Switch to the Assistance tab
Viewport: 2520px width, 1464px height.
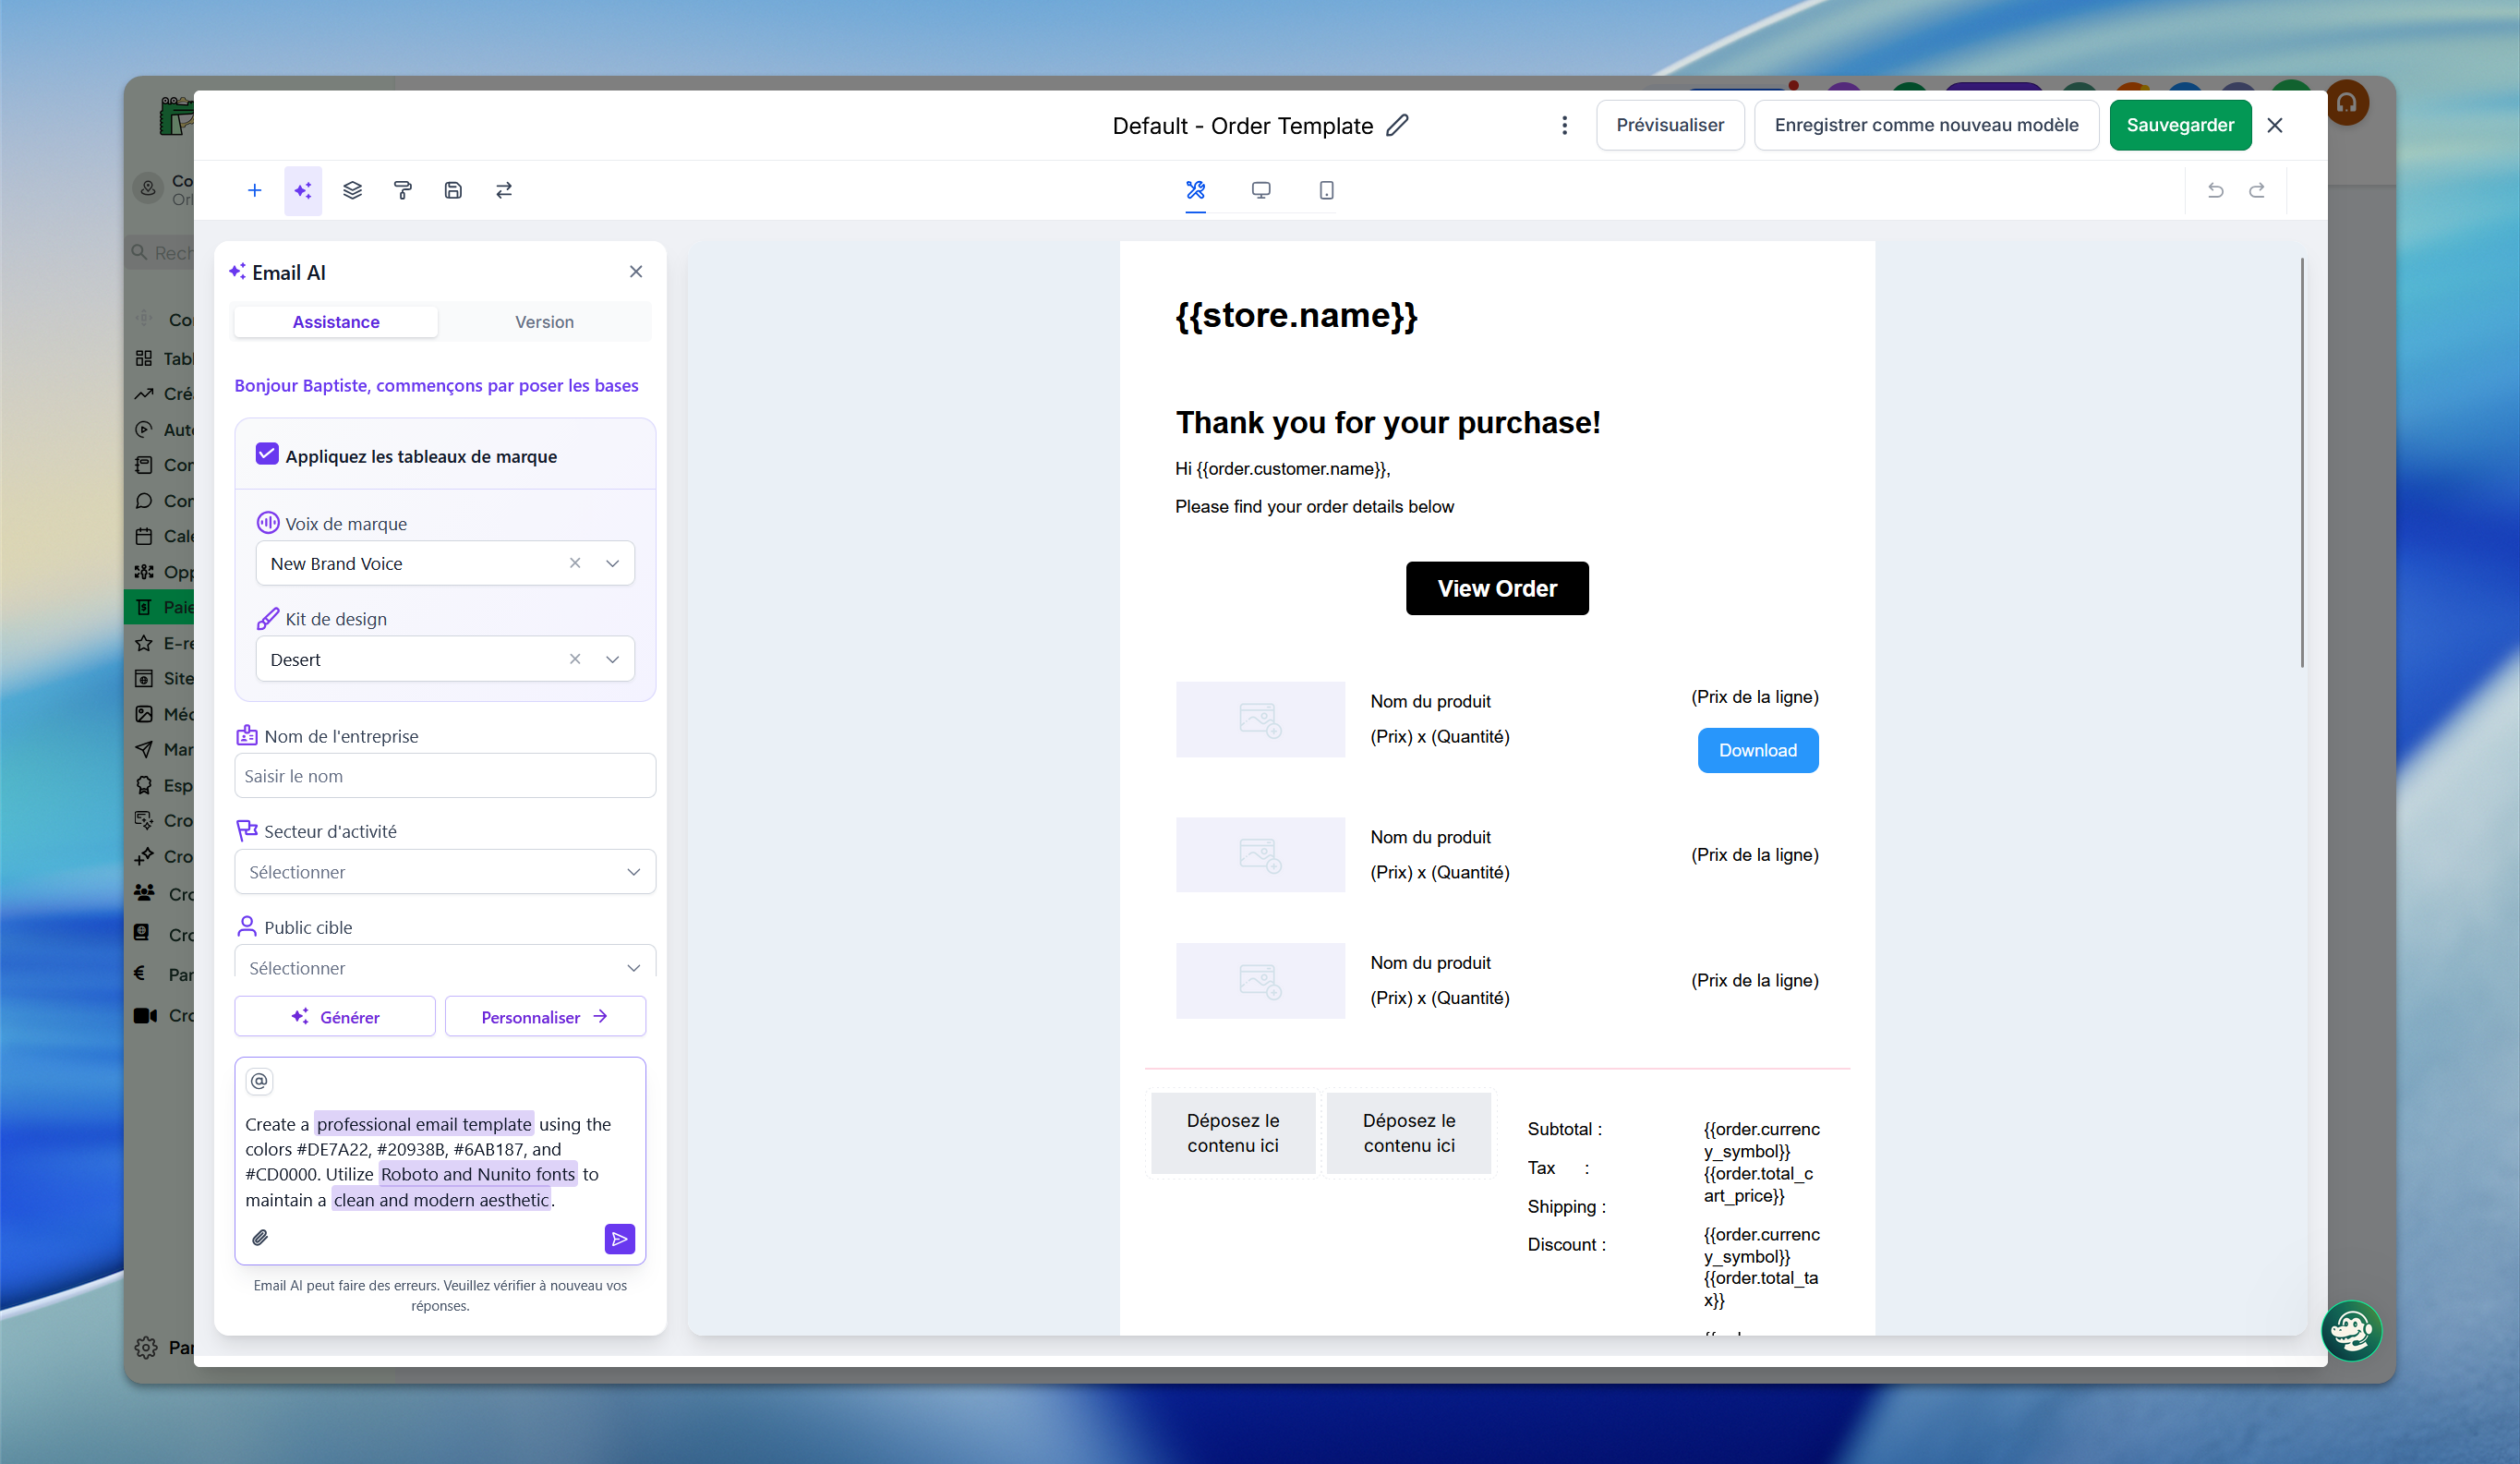click(x=336, y=322)
